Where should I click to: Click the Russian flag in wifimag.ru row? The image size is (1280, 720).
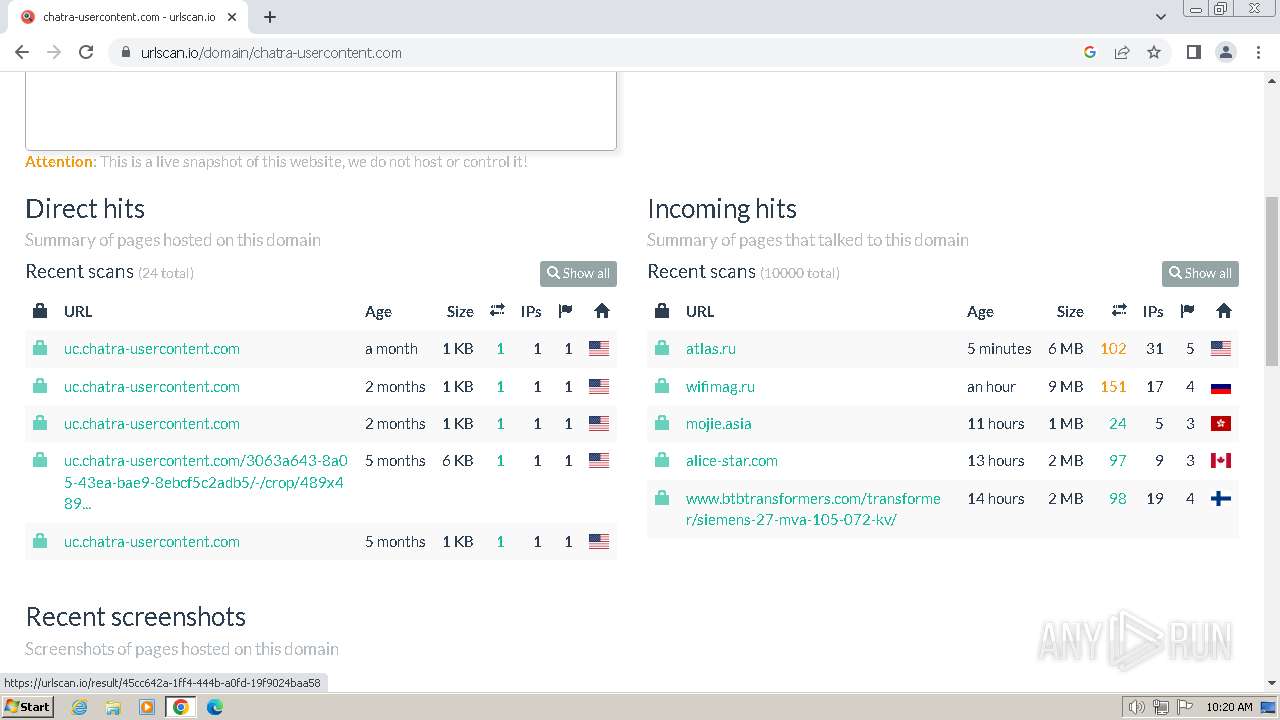point(1221,387)
